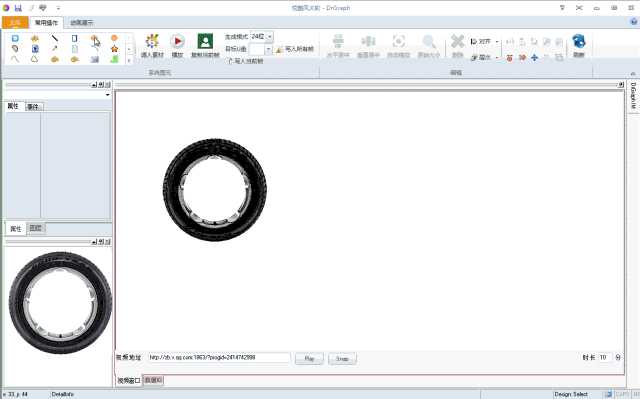Viewport: 640px width, 399px height.
Task: Switch to the third ribbon tab
Action: tap(82, 22)
